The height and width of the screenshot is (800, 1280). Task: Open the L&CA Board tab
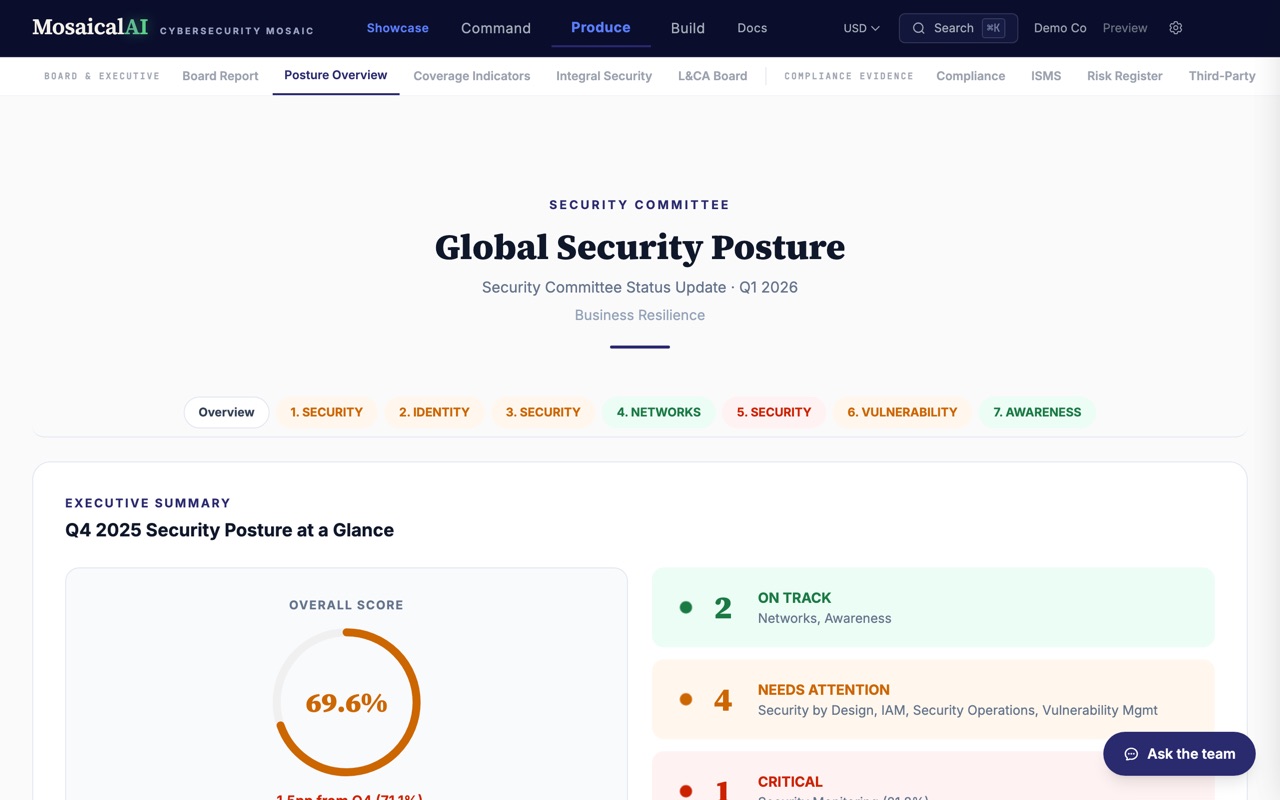point(712,76)
